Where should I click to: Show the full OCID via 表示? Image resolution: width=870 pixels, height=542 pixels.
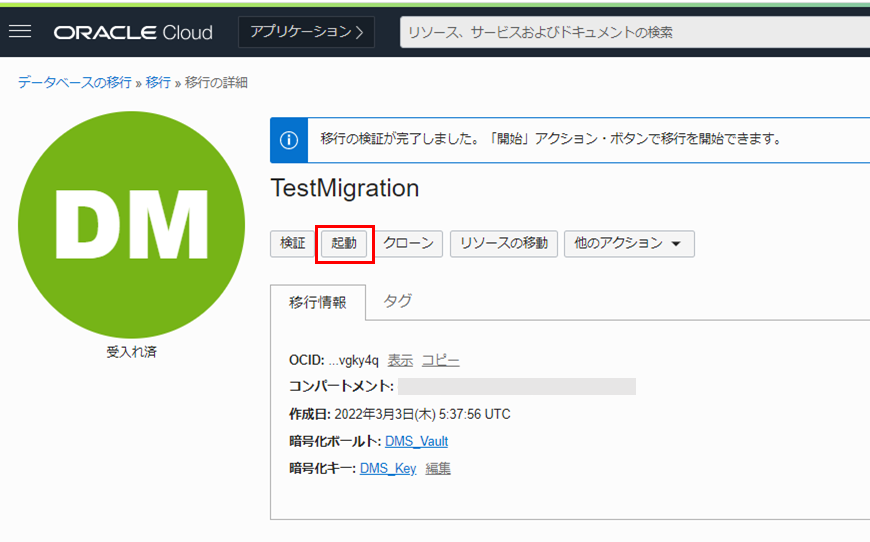tap(400, 360)
